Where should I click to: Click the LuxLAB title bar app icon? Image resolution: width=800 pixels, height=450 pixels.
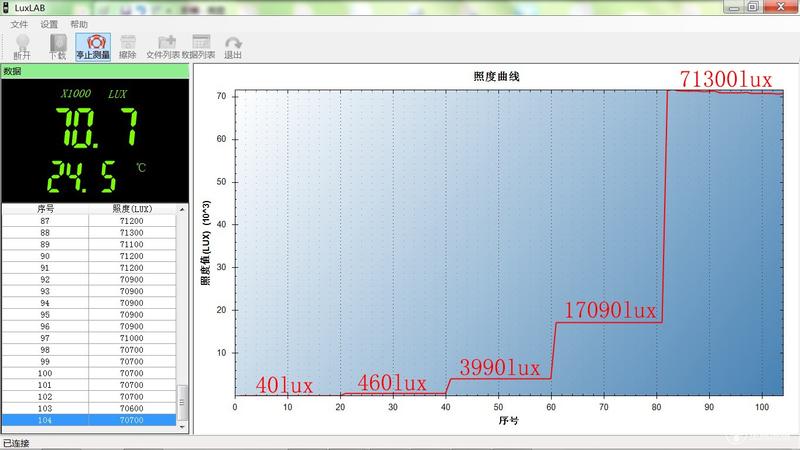(x=6, y=8)
